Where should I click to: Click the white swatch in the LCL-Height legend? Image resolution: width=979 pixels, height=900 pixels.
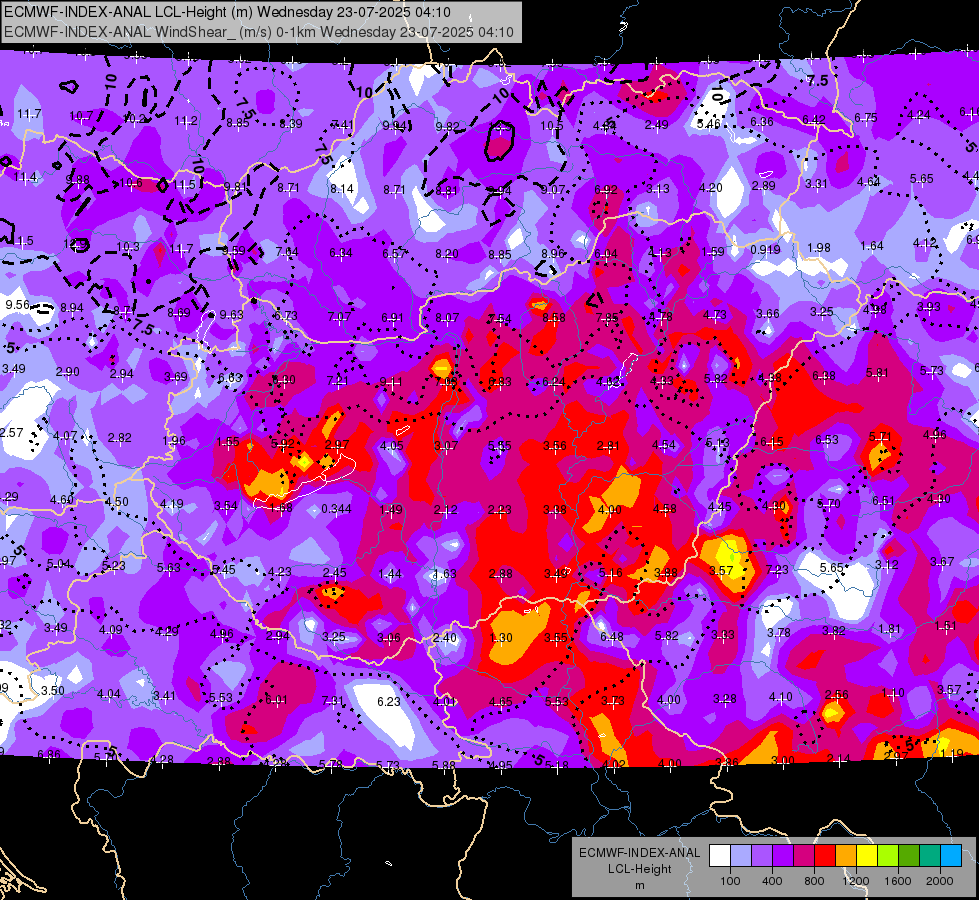click(720, 856)
